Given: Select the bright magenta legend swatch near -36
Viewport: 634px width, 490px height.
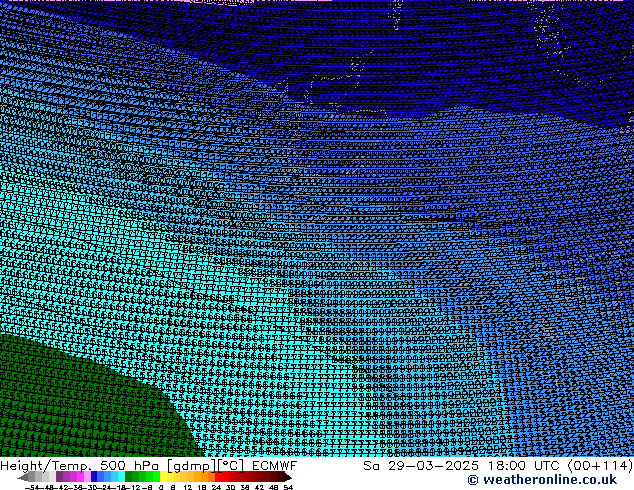Looking at the screenshot, I should pos(80,477).
